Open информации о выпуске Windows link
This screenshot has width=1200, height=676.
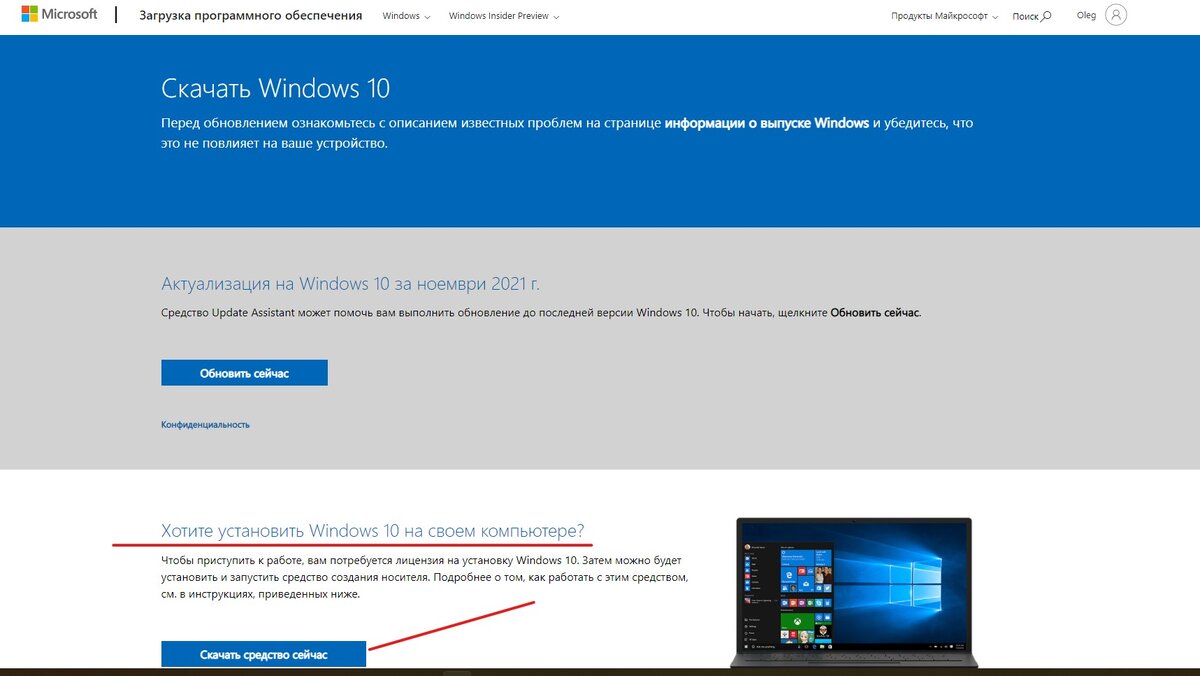pos(767,123)
